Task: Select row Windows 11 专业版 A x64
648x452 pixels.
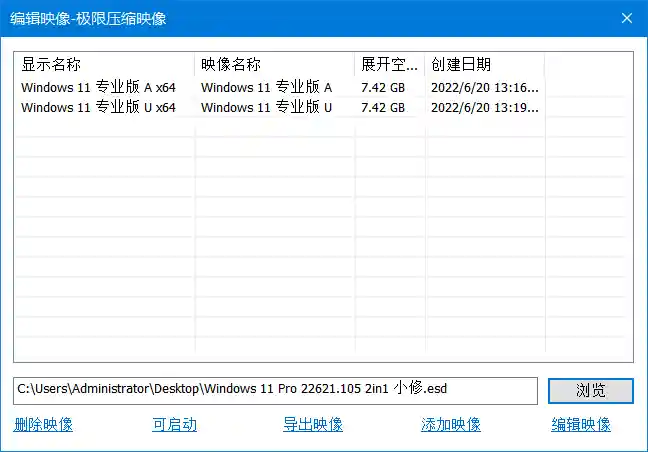Action: click(x=98, y=87)
